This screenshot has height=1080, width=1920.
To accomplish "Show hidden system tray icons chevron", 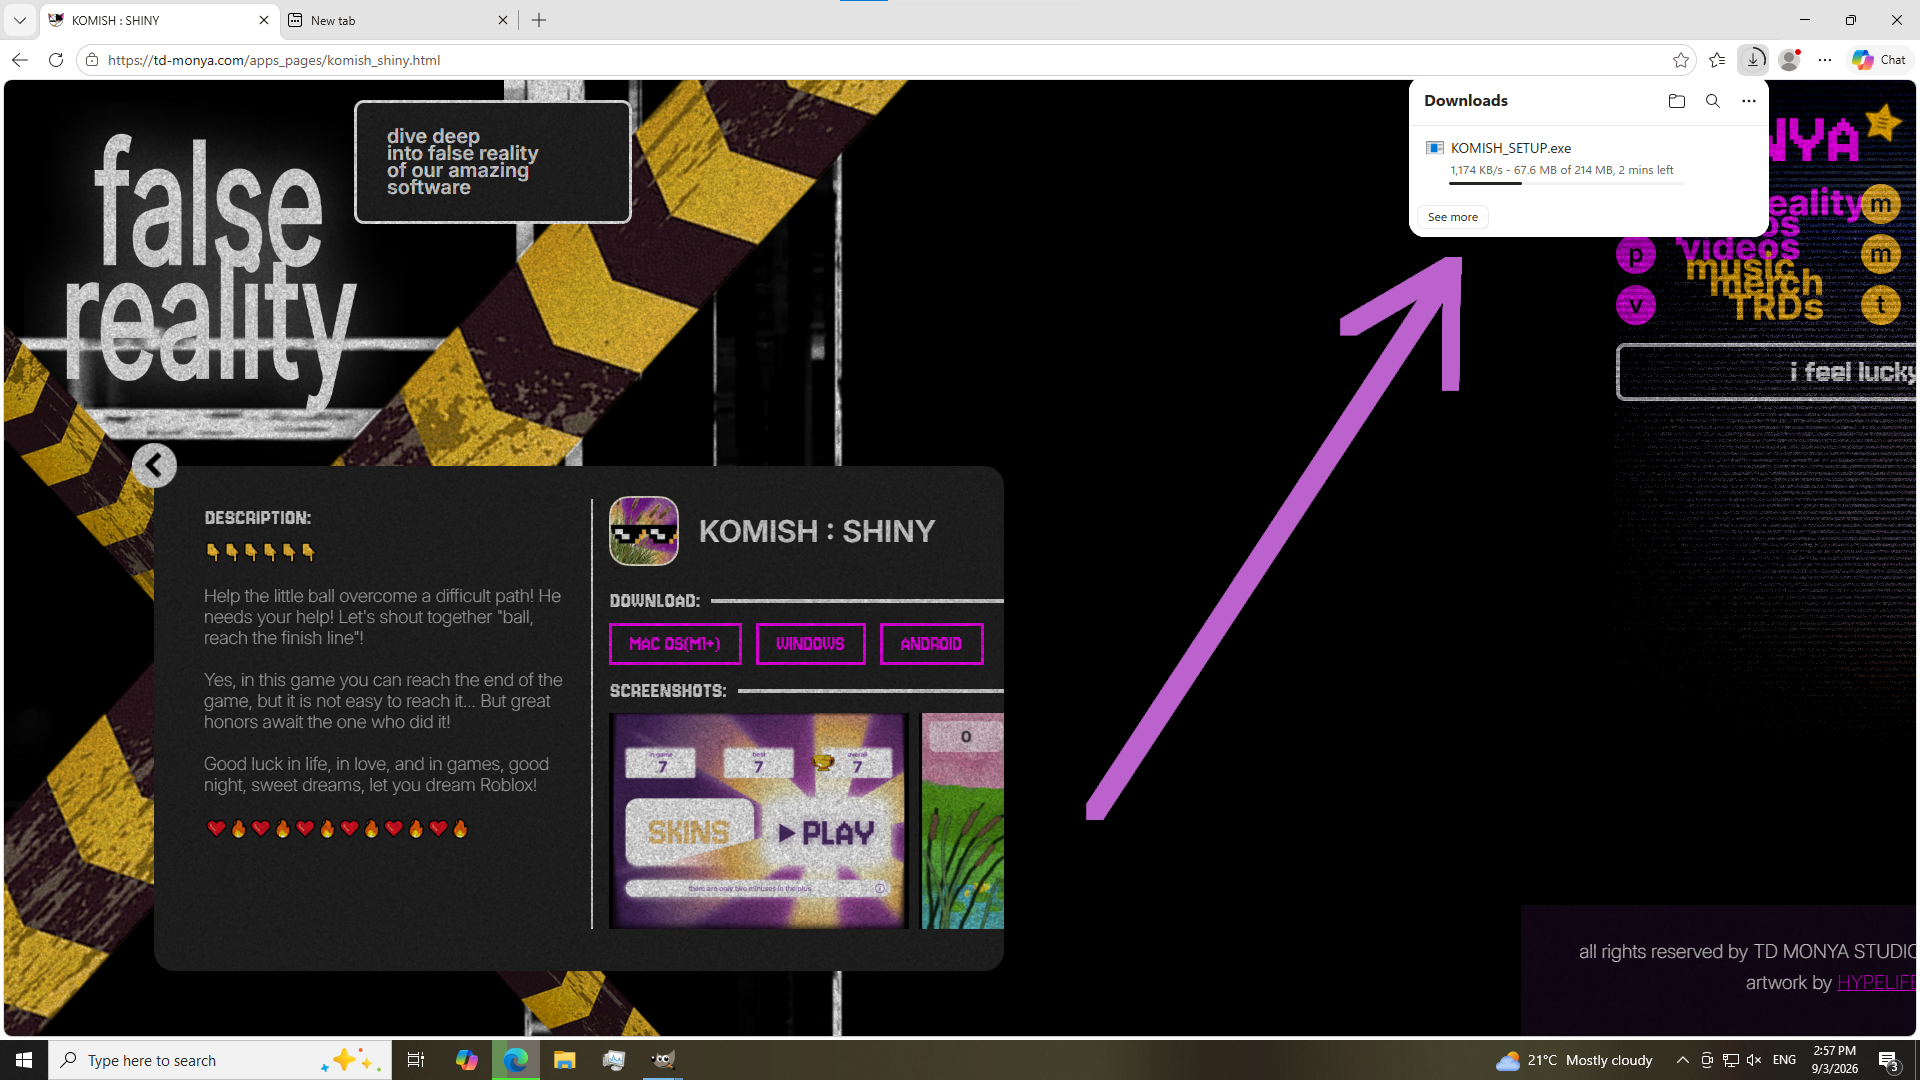I will coord(1682,1060).
